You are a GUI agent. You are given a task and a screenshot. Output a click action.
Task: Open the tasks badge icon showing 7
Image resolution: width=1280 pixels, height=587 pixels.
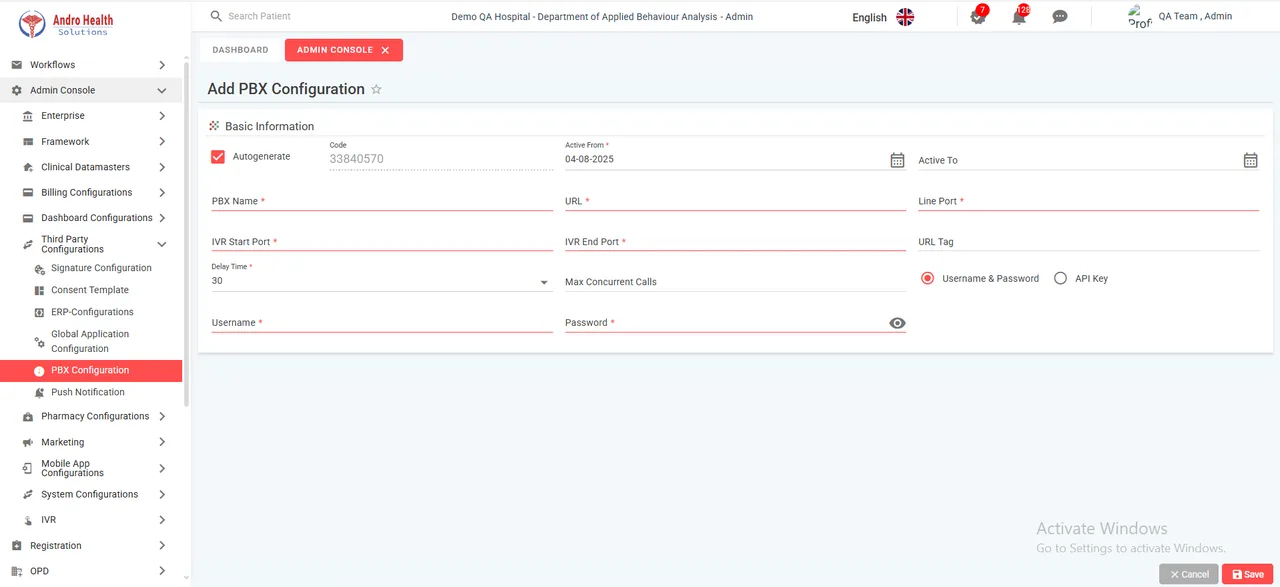(978, 16)
